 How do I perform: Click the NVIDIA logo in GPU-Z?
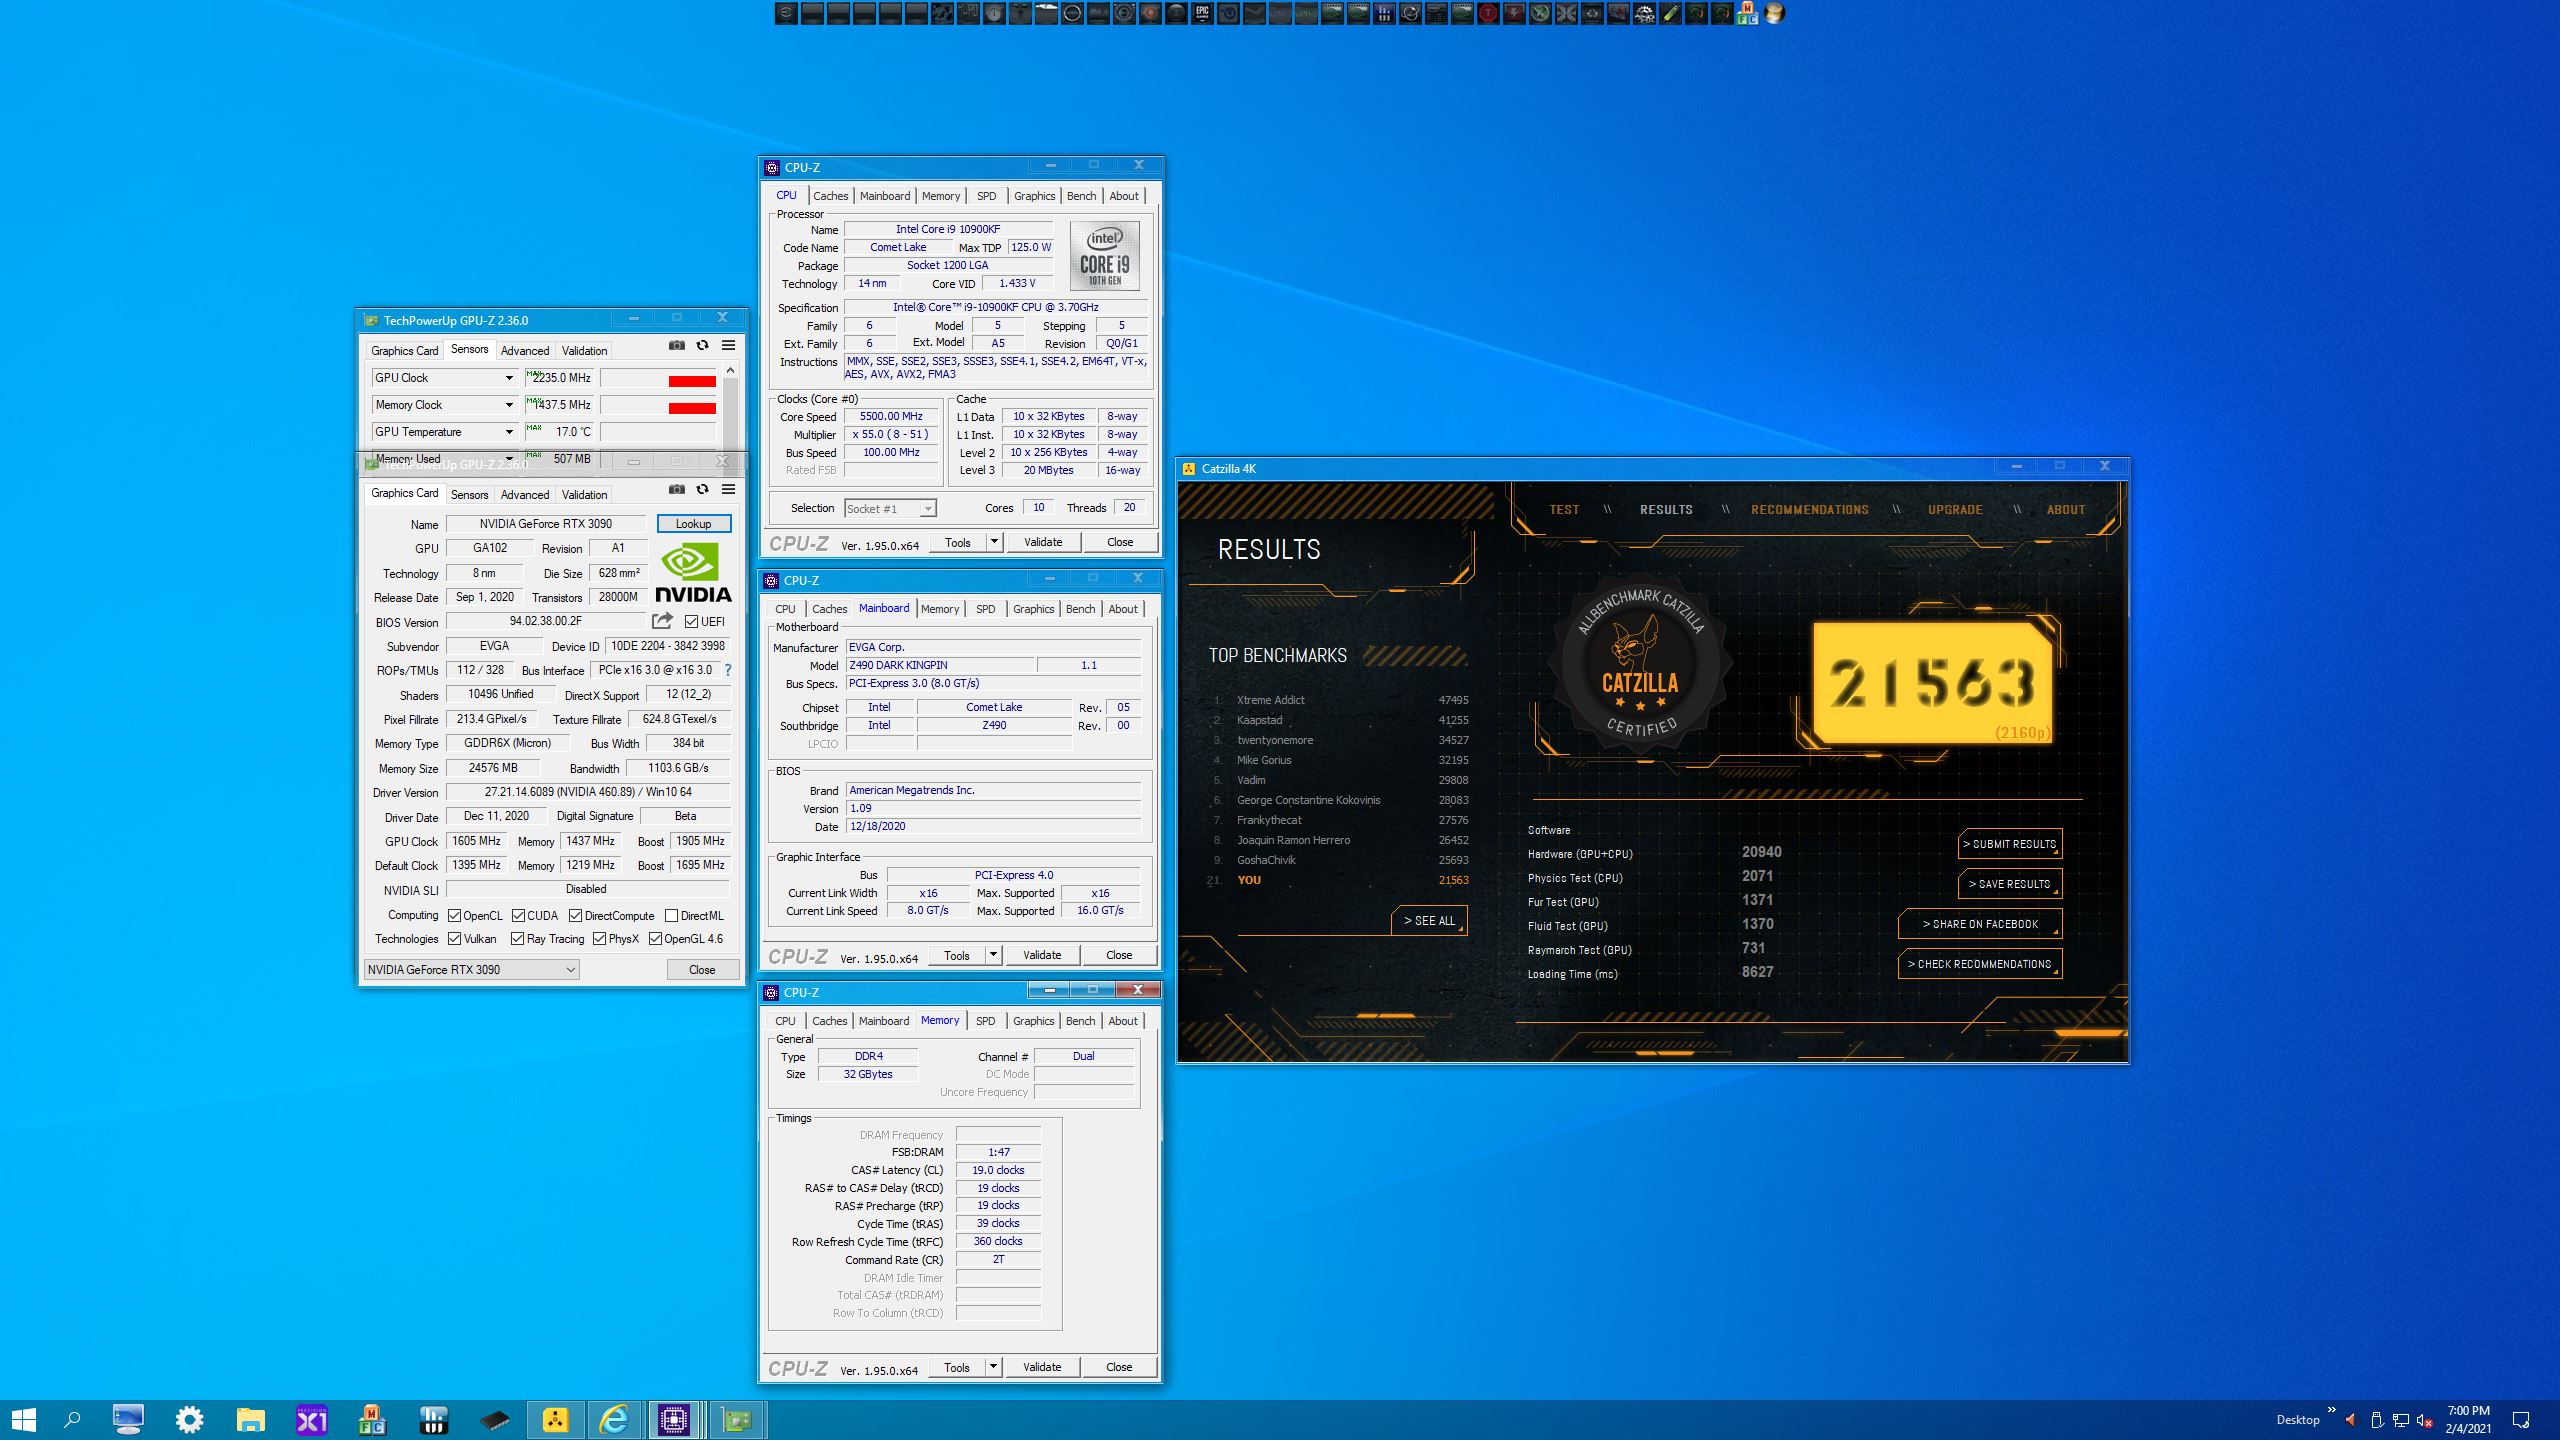693,572
